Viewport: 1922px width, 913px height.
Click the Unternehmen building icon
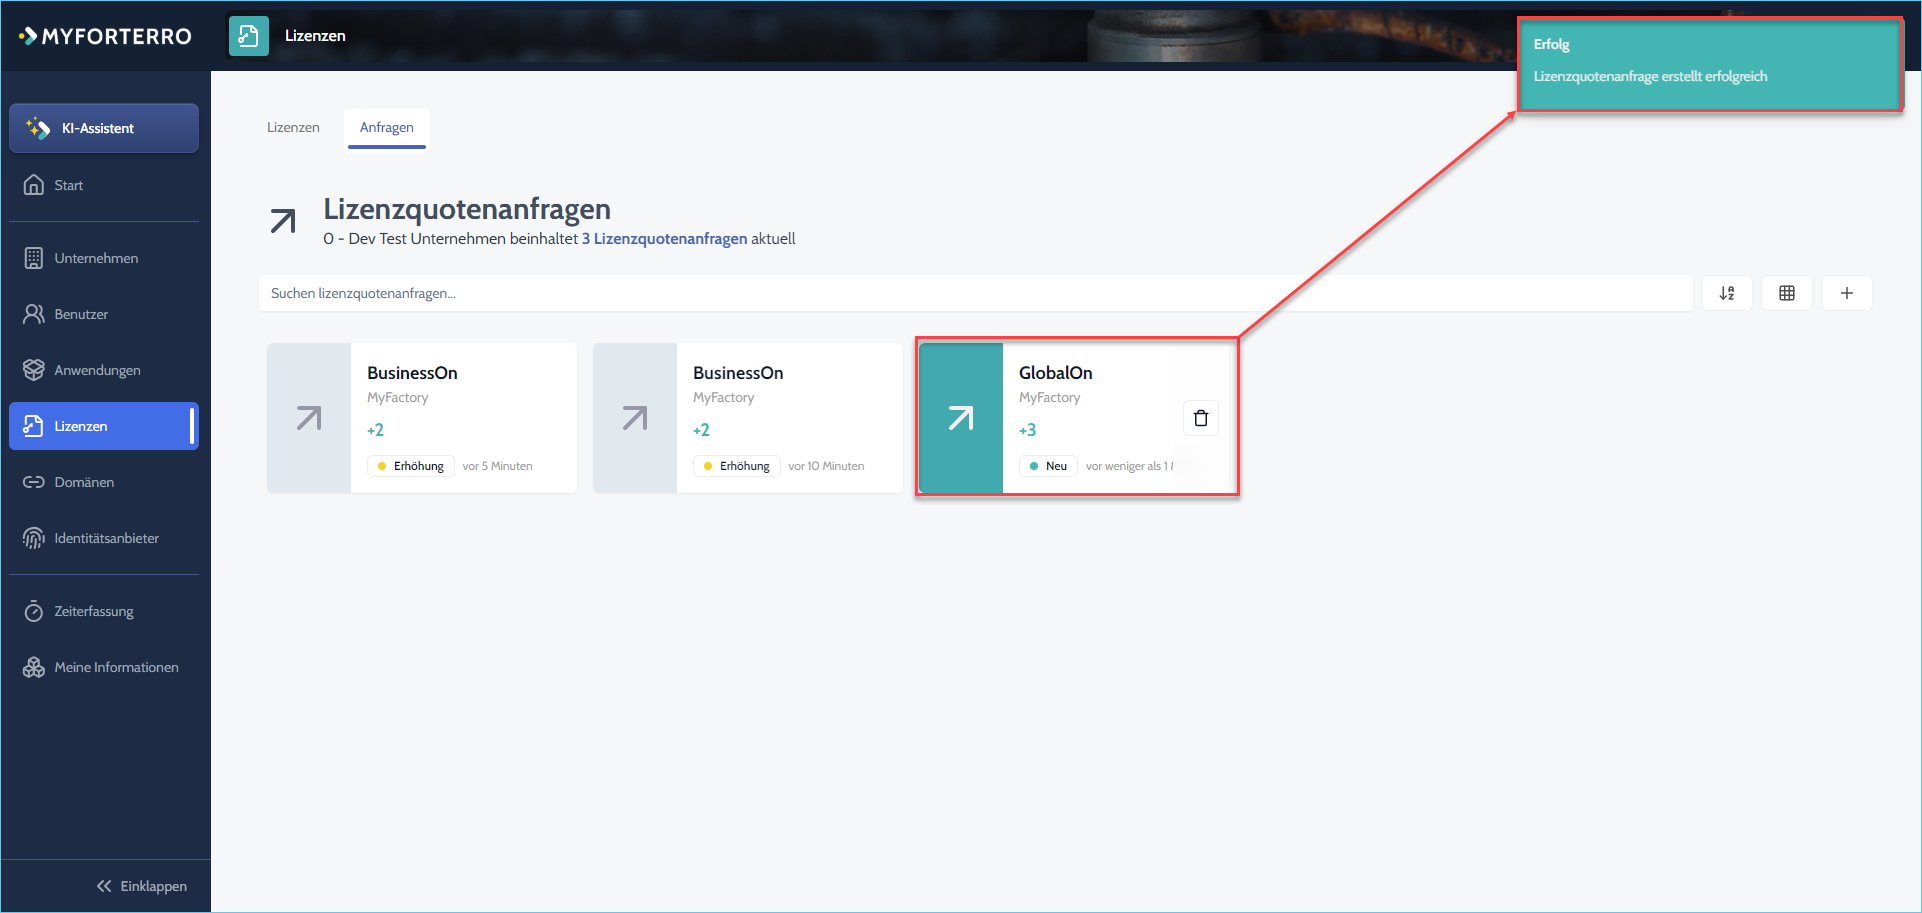click(34, 258)
